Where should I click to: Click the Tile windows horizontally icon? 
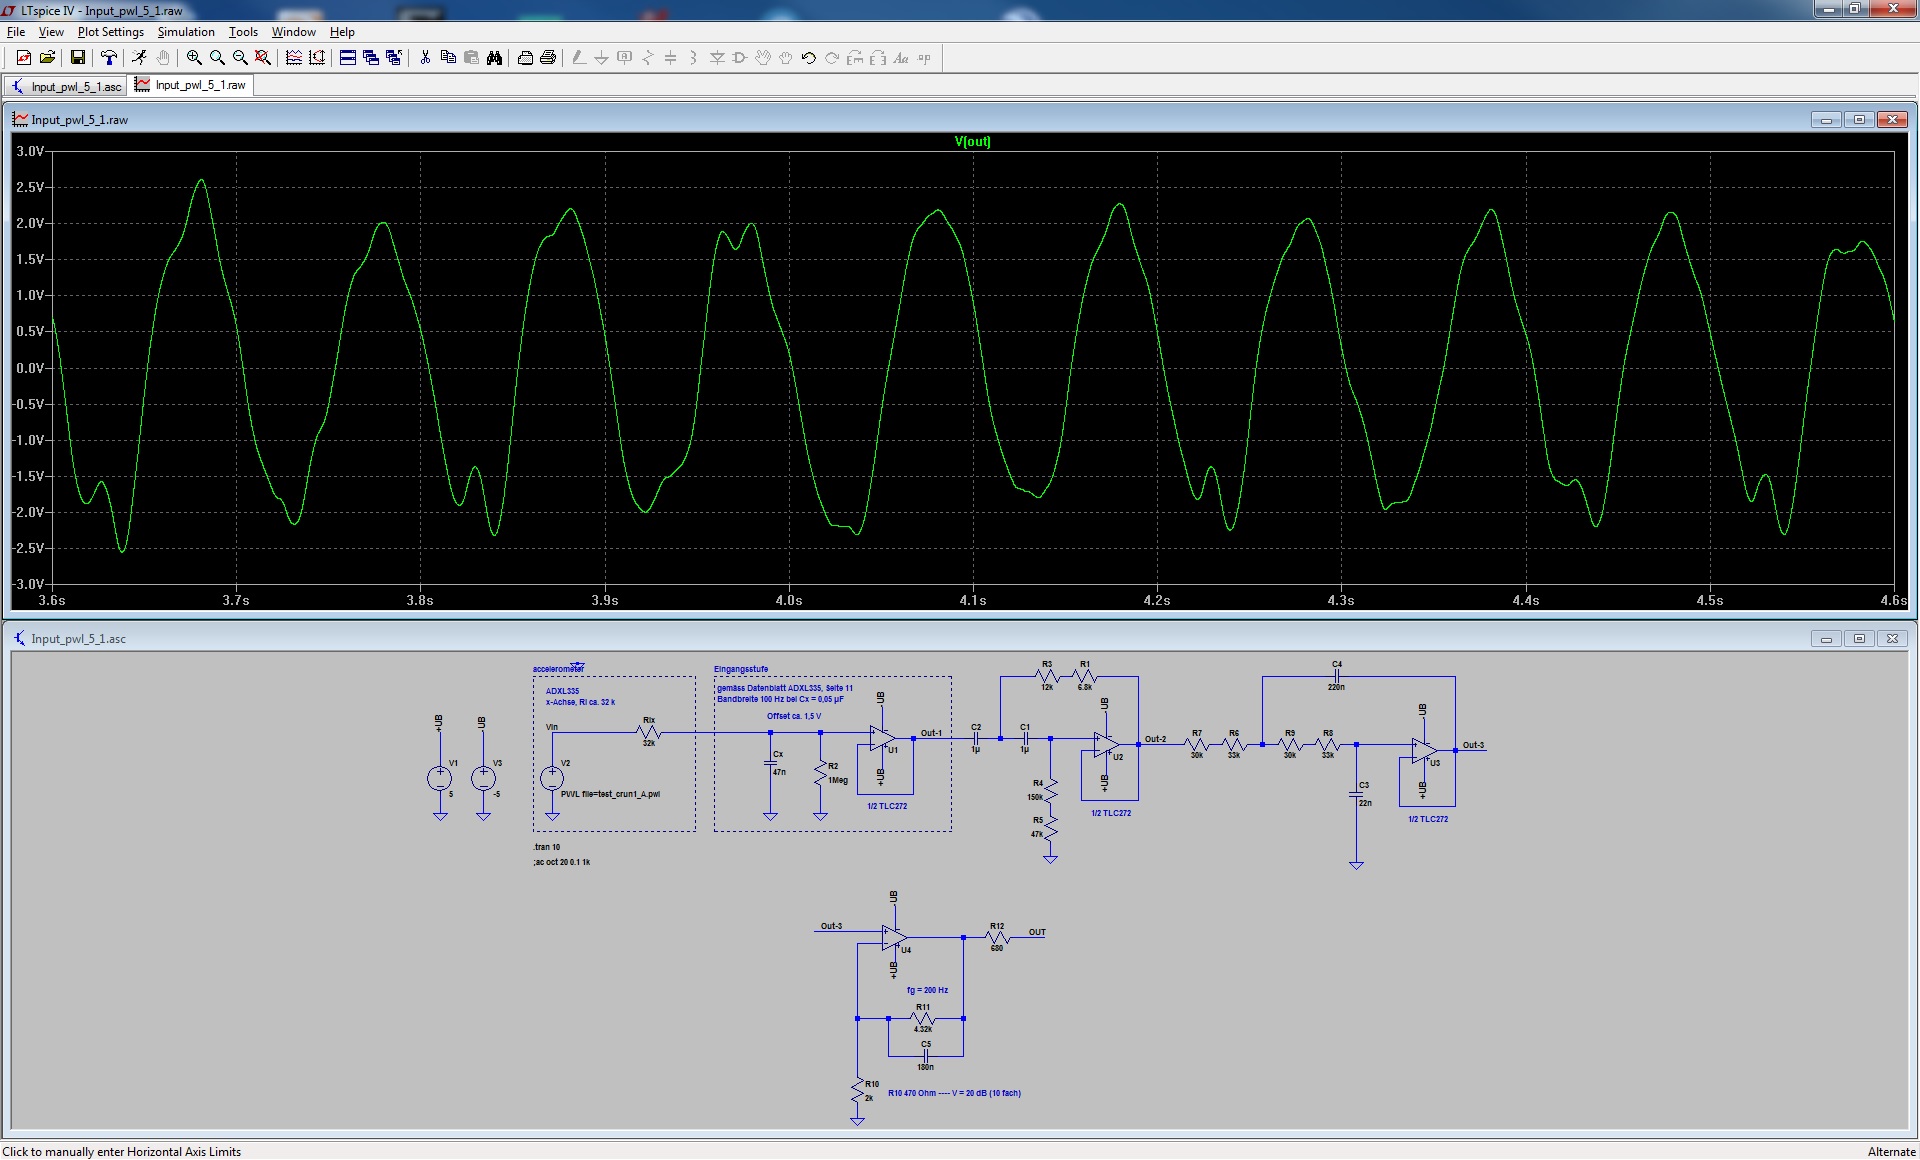[348, 58]
